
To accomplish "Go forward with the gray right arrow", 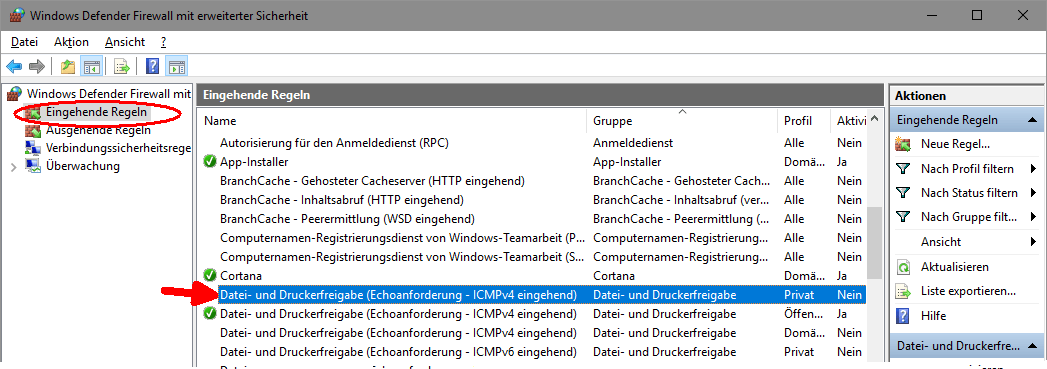I will click(x=37, y=66).
